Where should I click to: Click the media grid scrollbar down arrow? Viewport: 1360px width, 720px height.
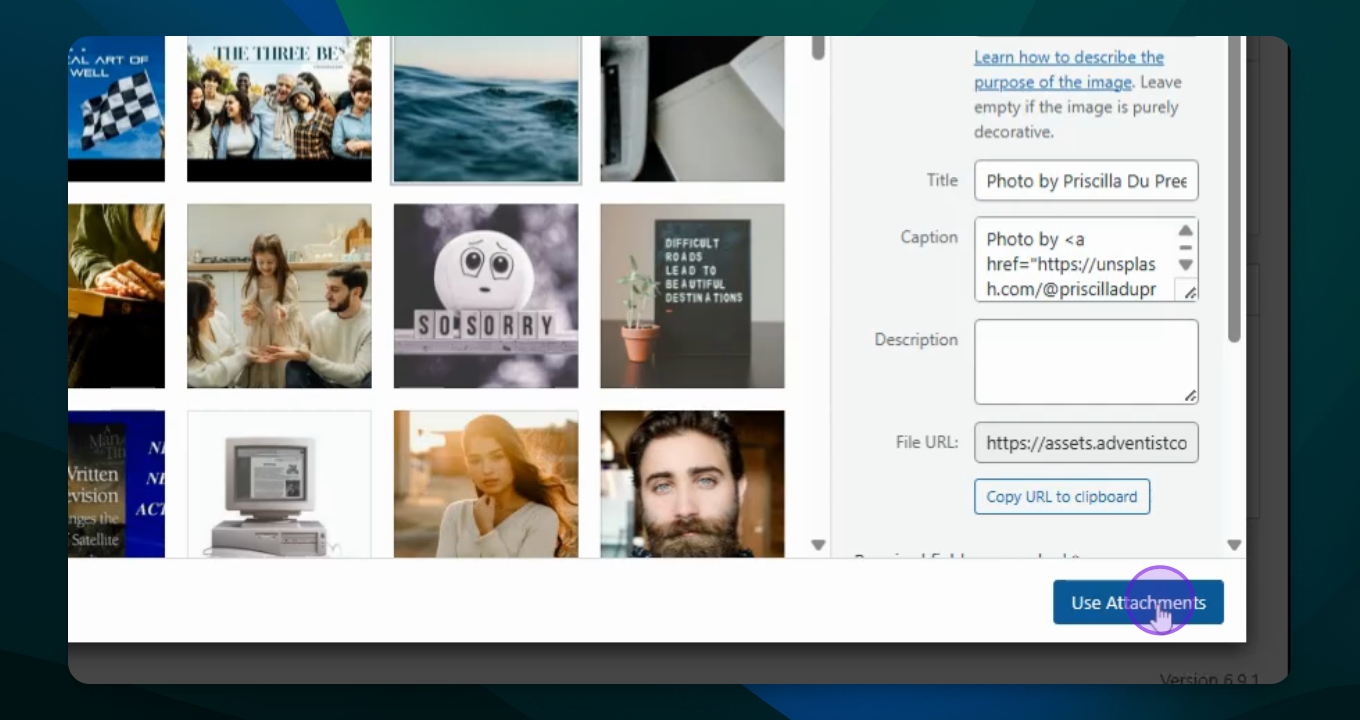pos(818,545)
